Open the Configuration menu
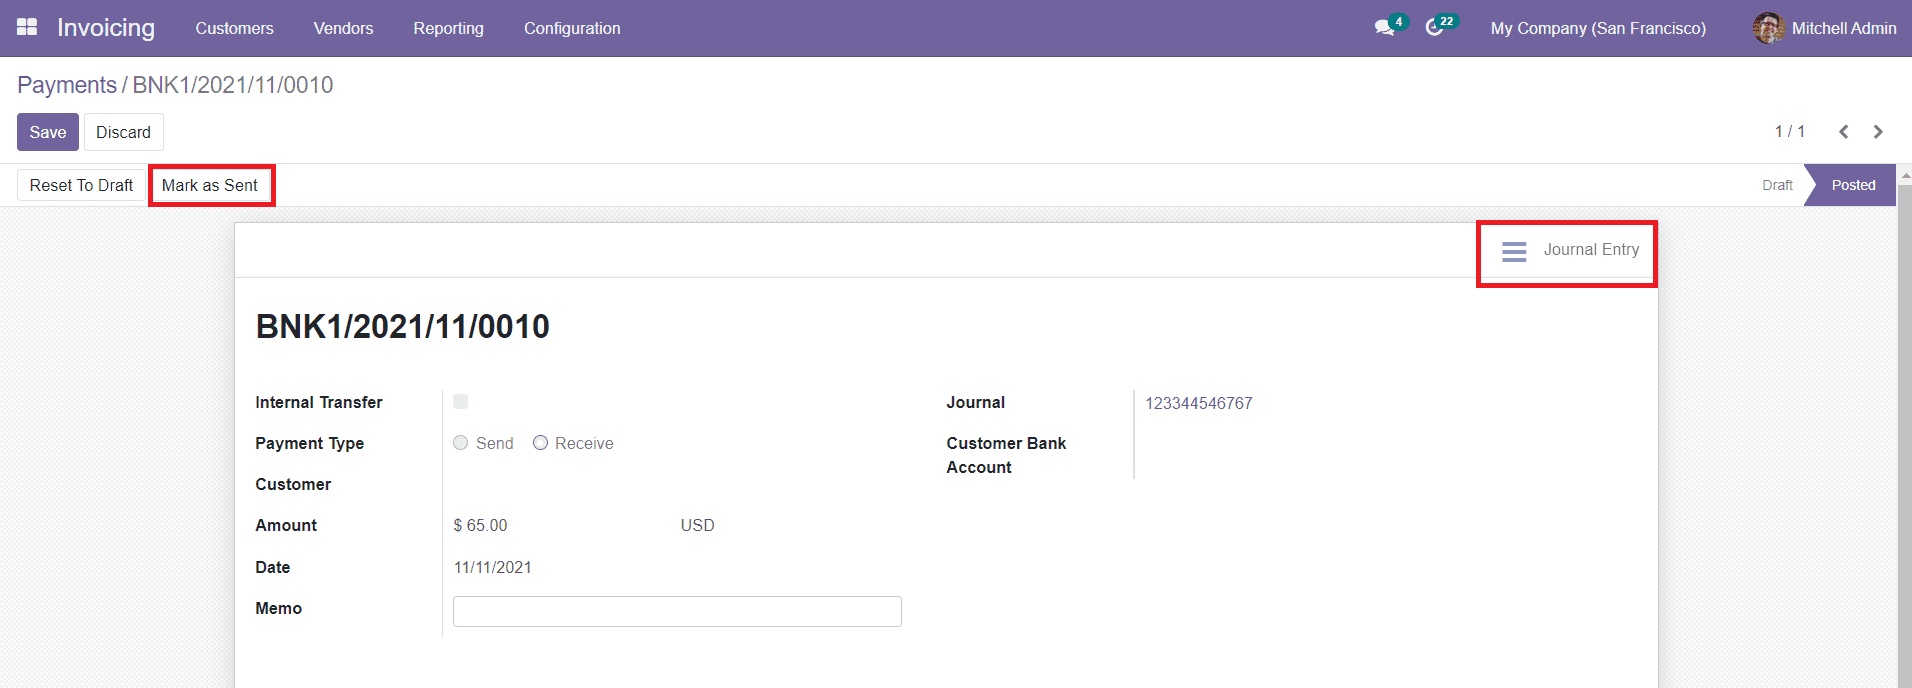The image size is (1912, 688). (x=572, y=28)
